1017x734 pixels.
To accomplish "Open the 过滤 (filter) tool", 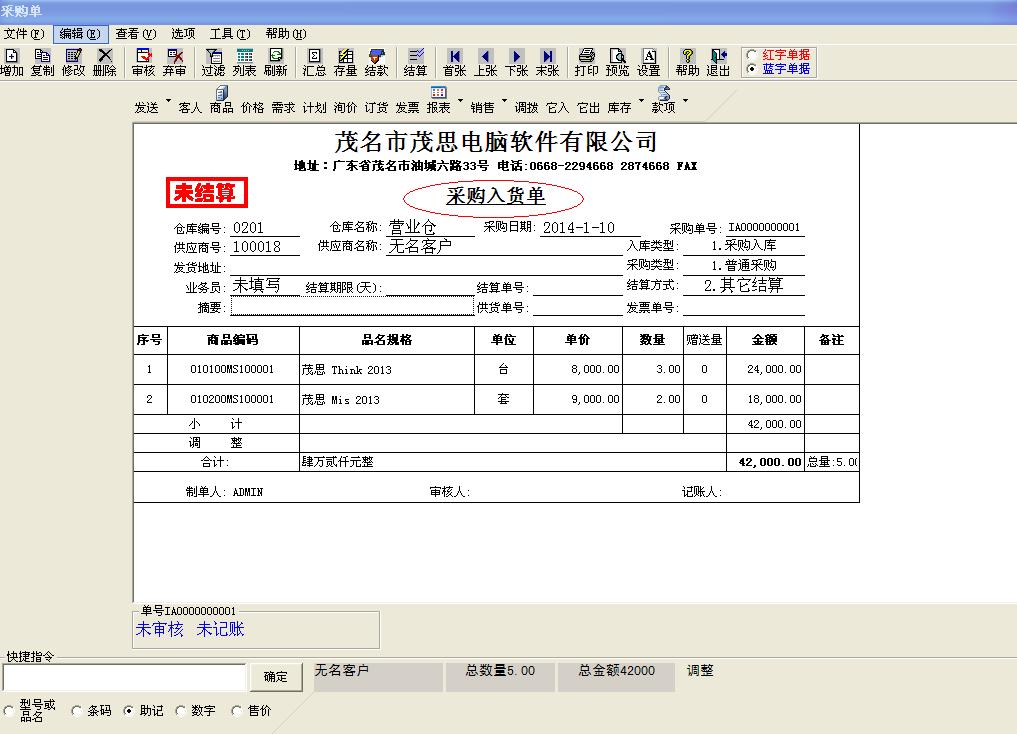I will click(x=213, y=62).
